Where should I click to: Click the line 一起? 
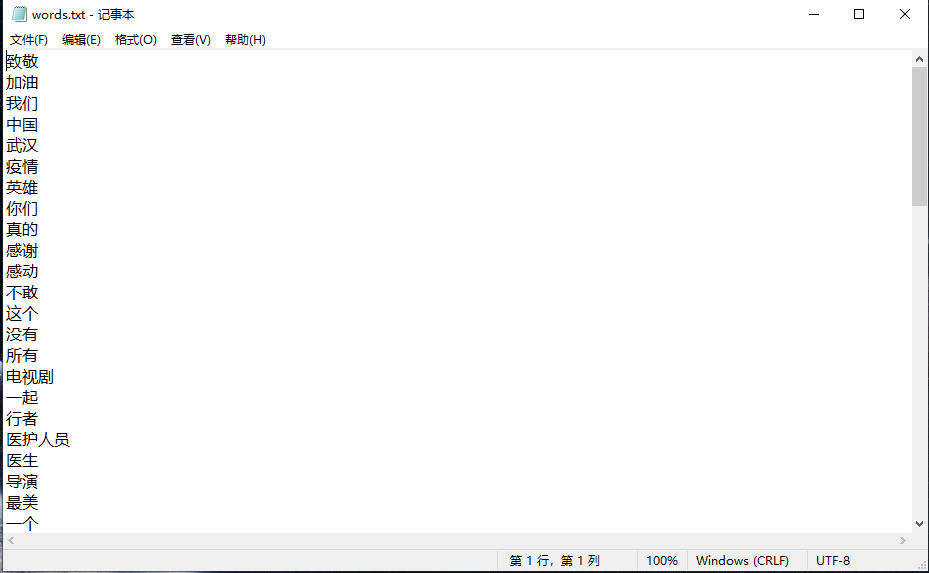coord(22,398)
